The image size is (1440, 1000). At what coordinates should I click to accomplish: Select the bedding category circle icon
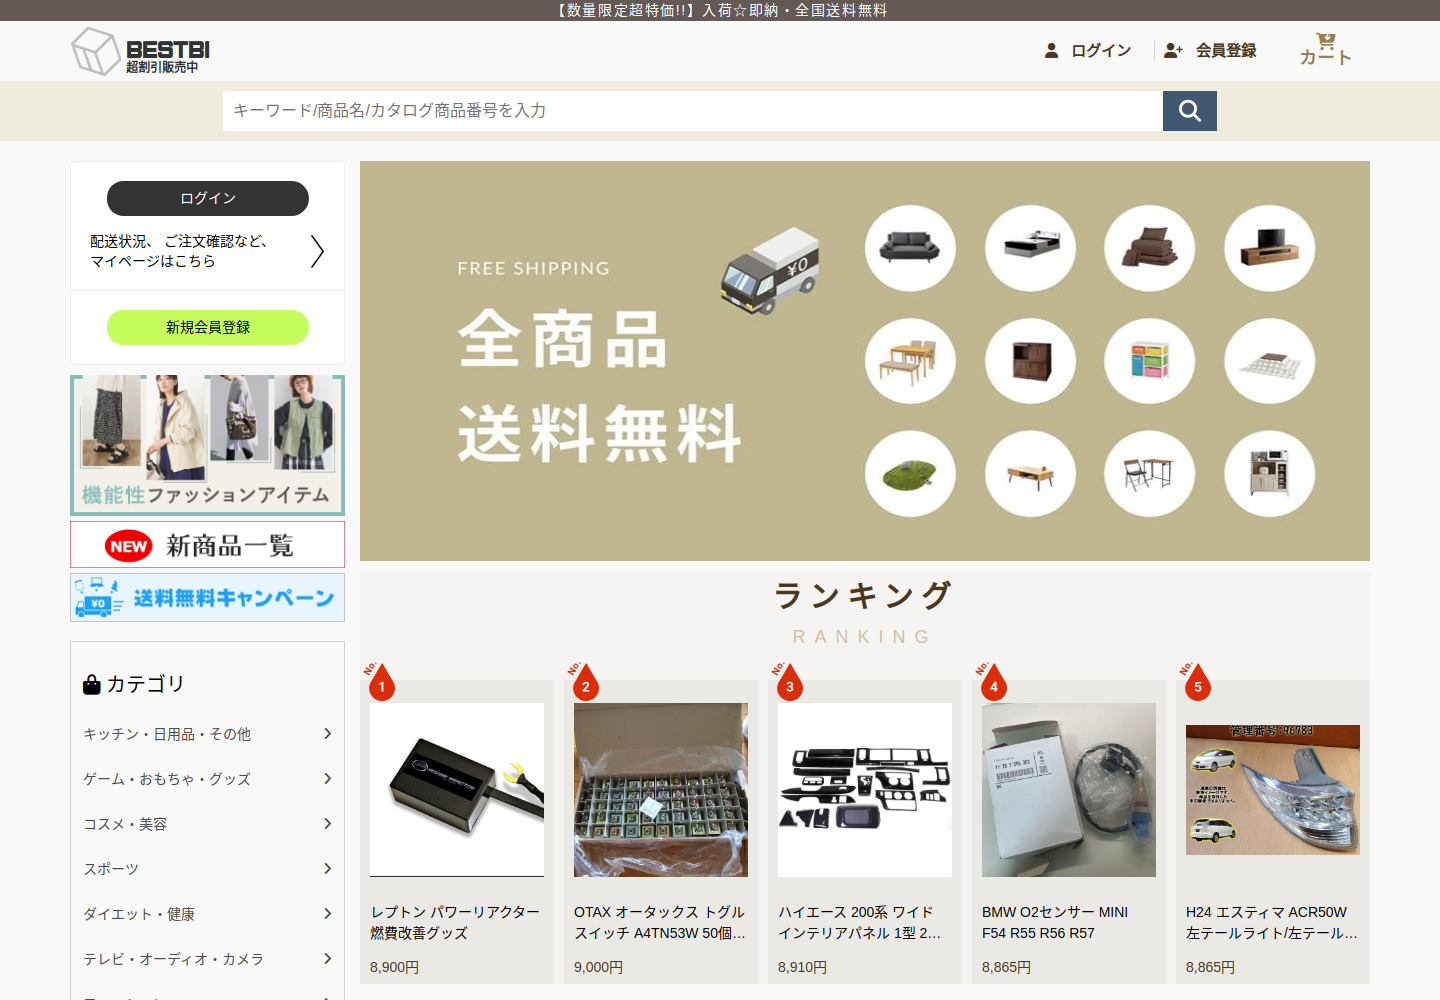(x=1150, y=248)
